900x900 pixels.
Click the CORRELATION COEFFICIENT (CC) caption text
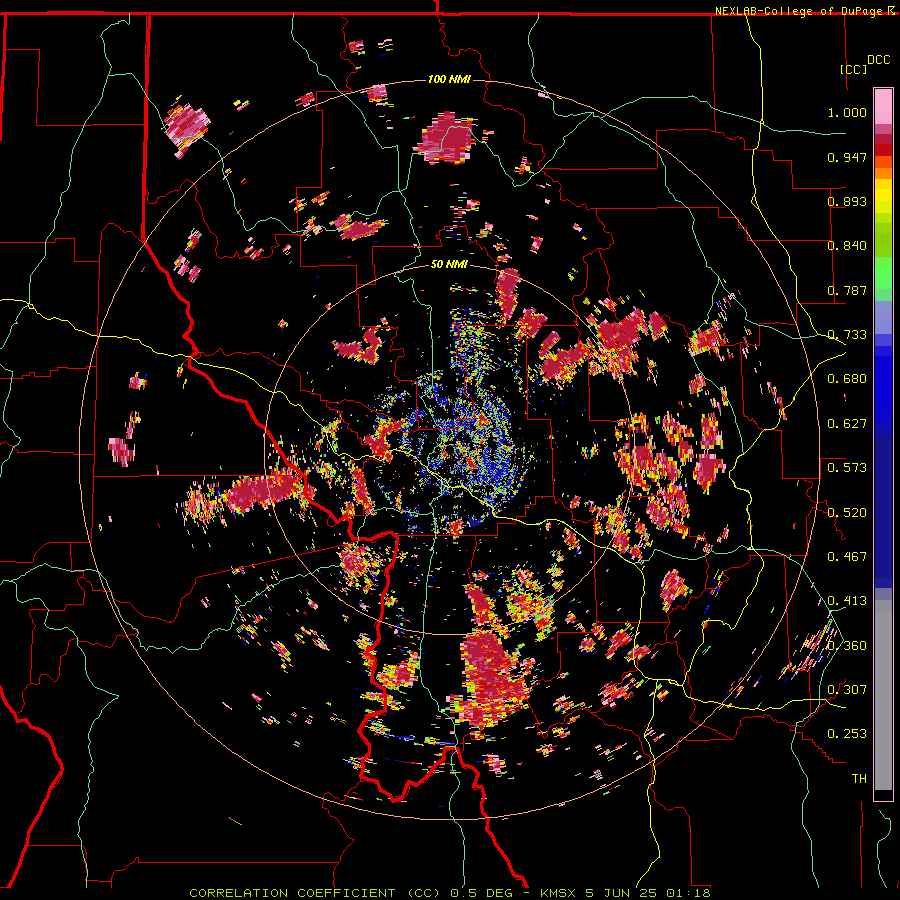coord(315,893)
